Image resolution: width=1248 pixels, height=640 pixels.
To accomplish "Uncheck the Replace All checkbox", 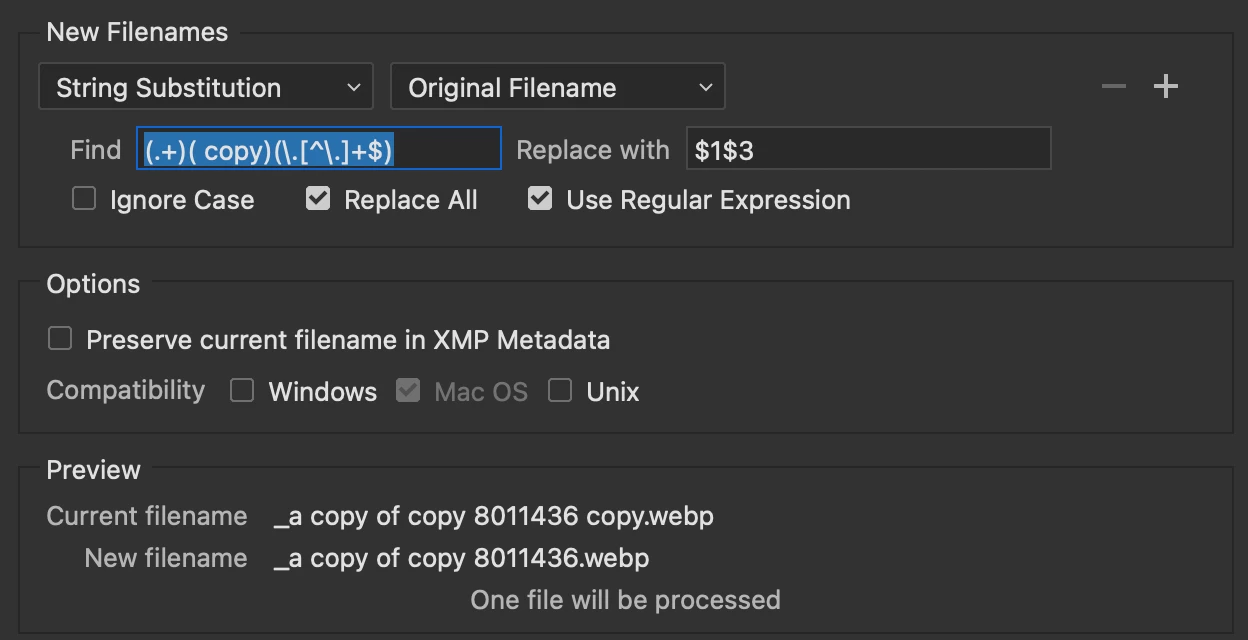I will 318,199.
